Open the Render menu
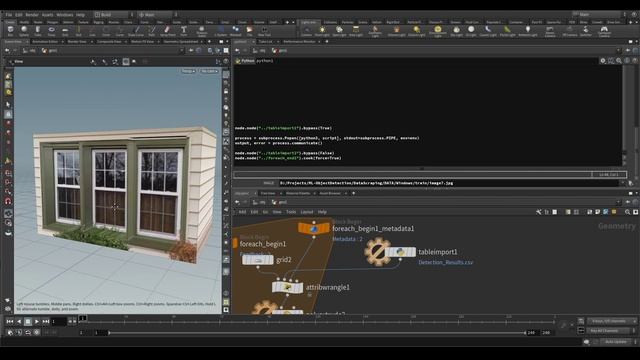The width and height of the screenshot is (640, 360). pos(32,15)
